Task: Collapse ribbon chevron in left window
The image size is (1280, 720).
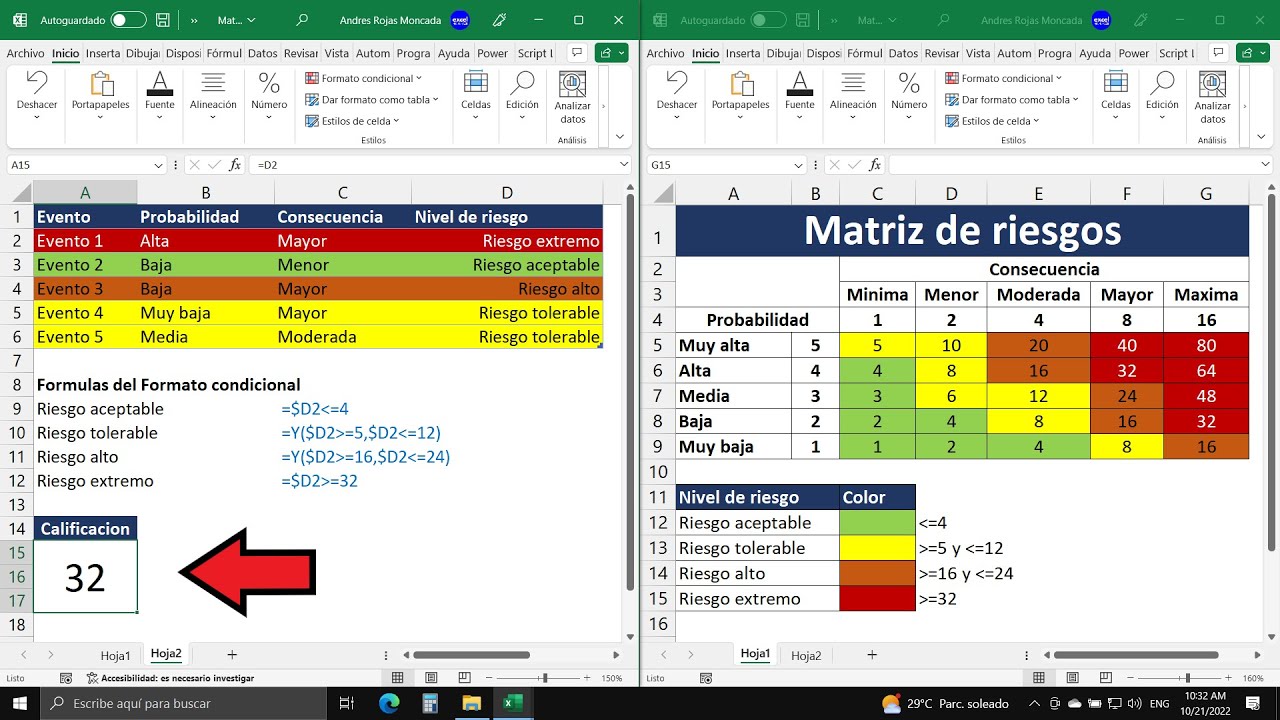Action: tap(620, 137)
